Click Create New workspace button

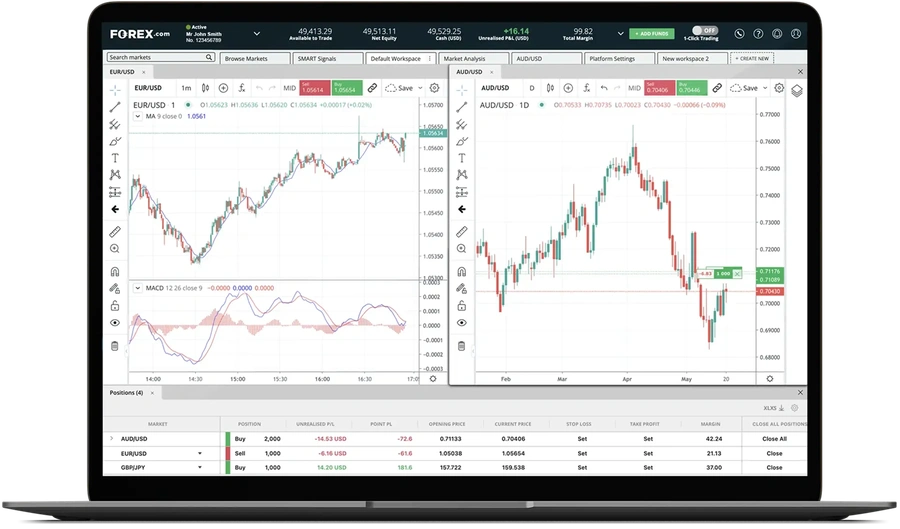(x=752, y=59)
